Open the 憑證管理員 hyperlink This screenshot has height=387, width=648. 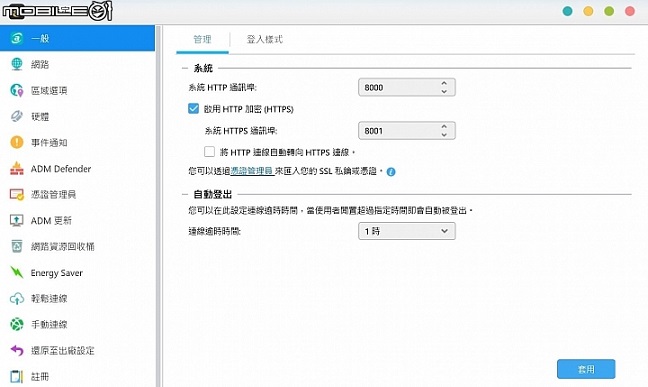pyautogui.click(x=252, y=171)
